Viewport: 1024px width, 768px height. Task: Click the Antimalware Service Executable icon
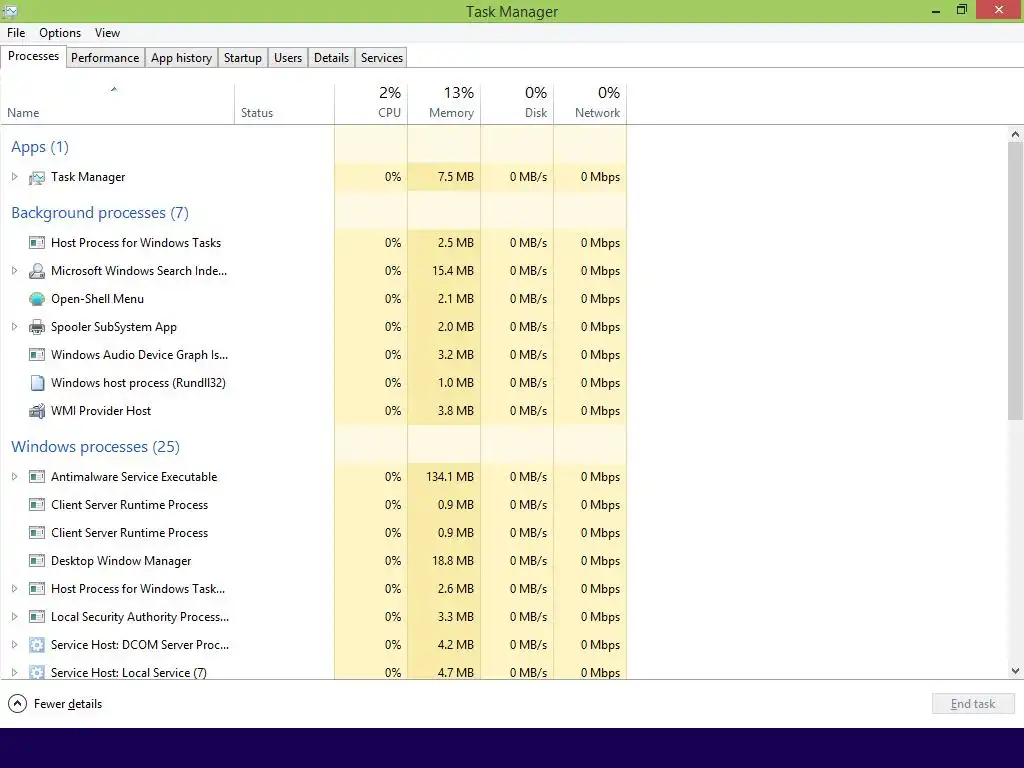[x=37, y=477]
